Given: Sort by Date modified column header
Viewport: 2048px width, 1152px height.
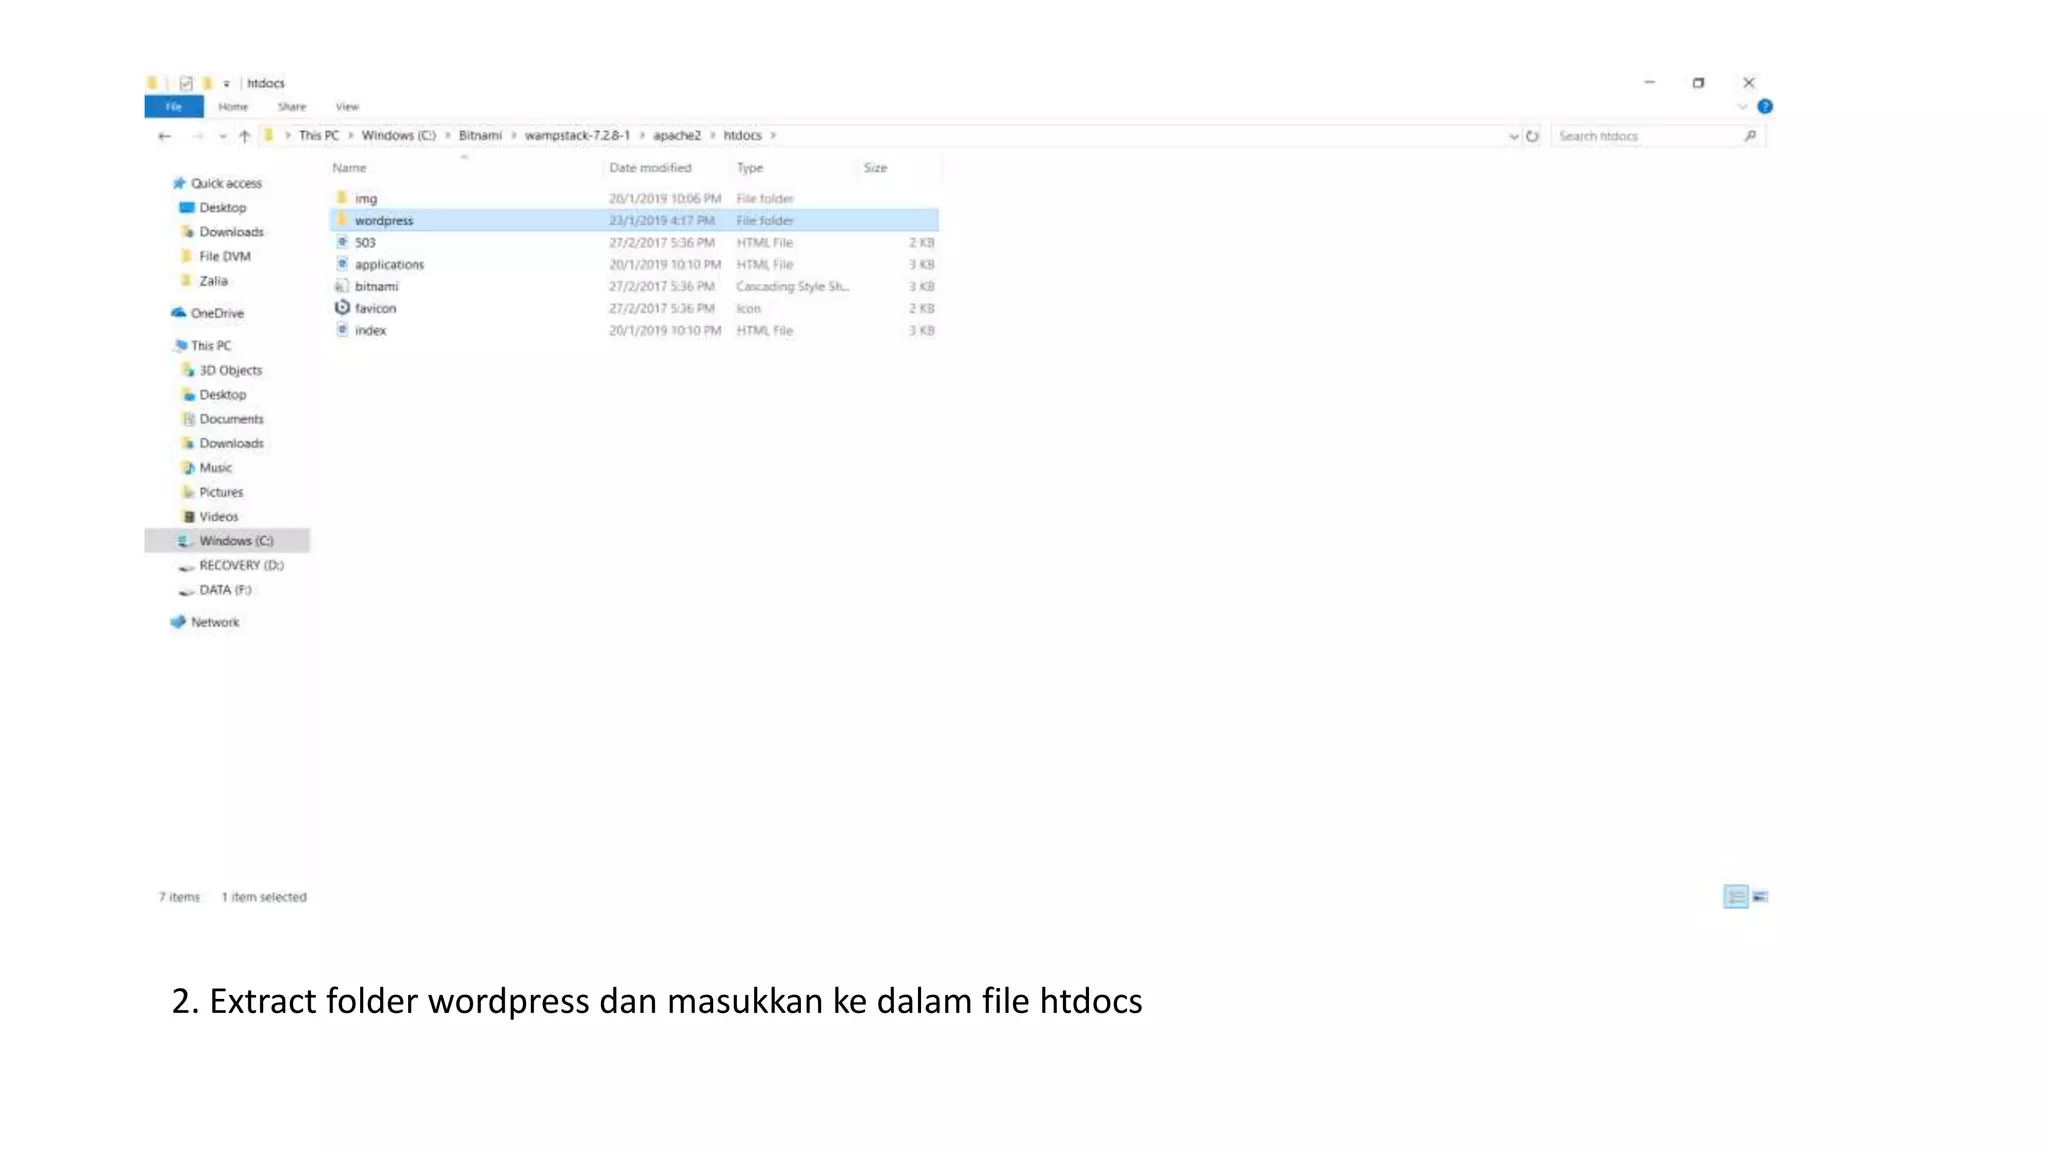Looking at the screenshot, I should 650,168.
